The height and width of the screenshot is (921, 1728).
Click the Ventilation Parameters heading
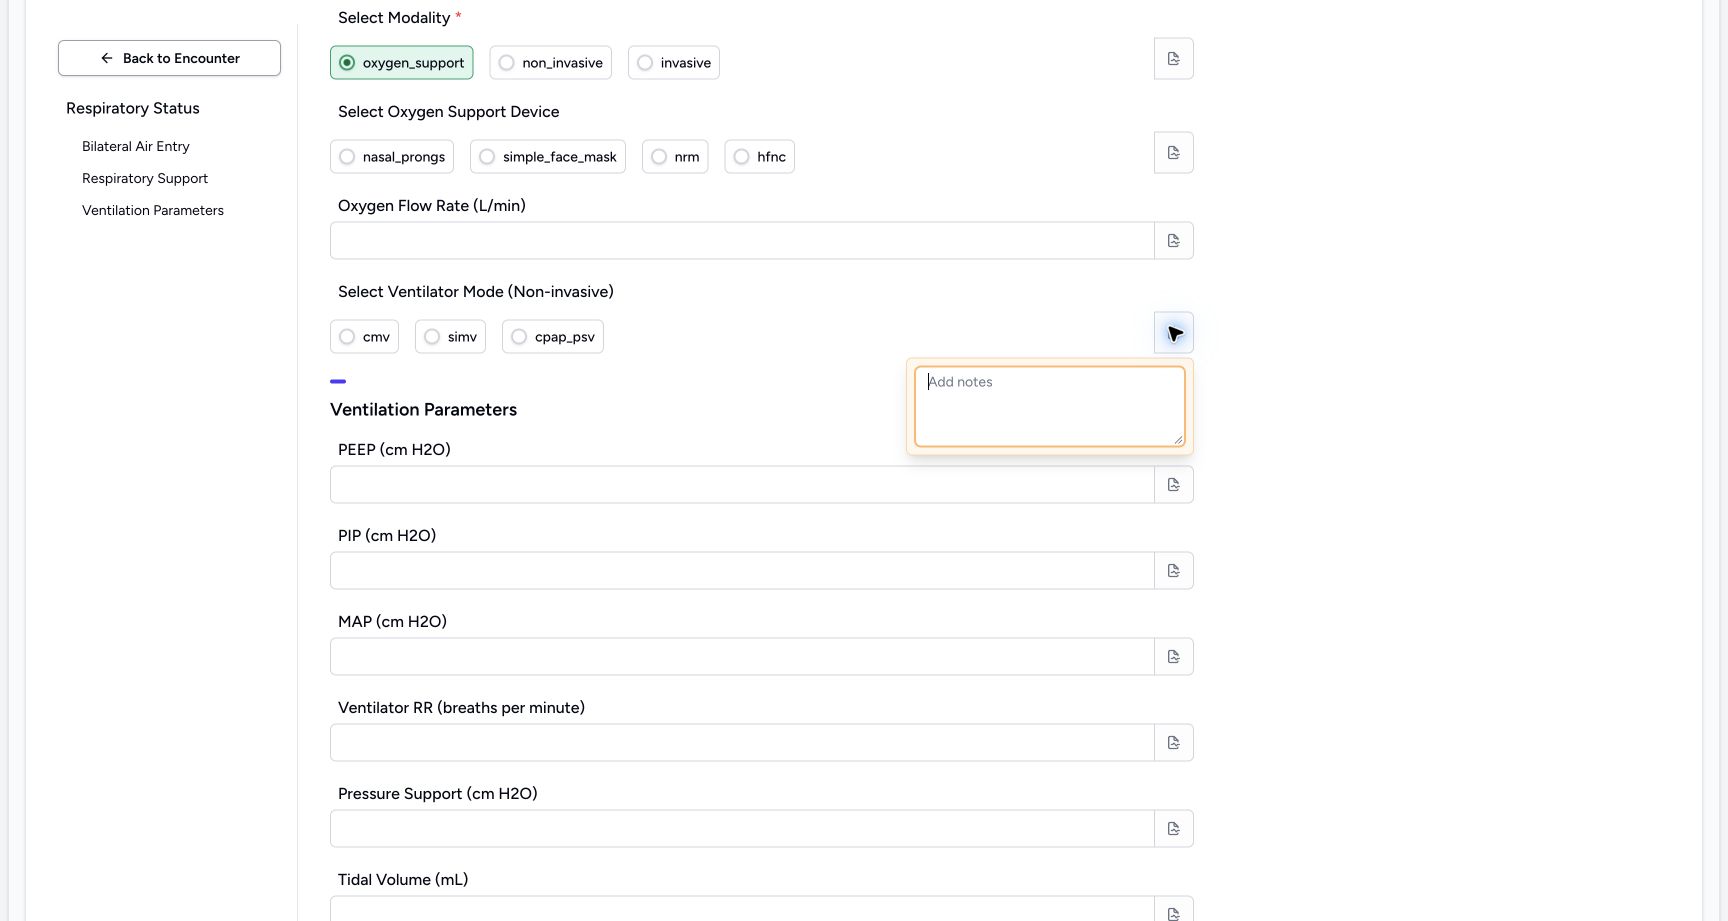(424, 410)
